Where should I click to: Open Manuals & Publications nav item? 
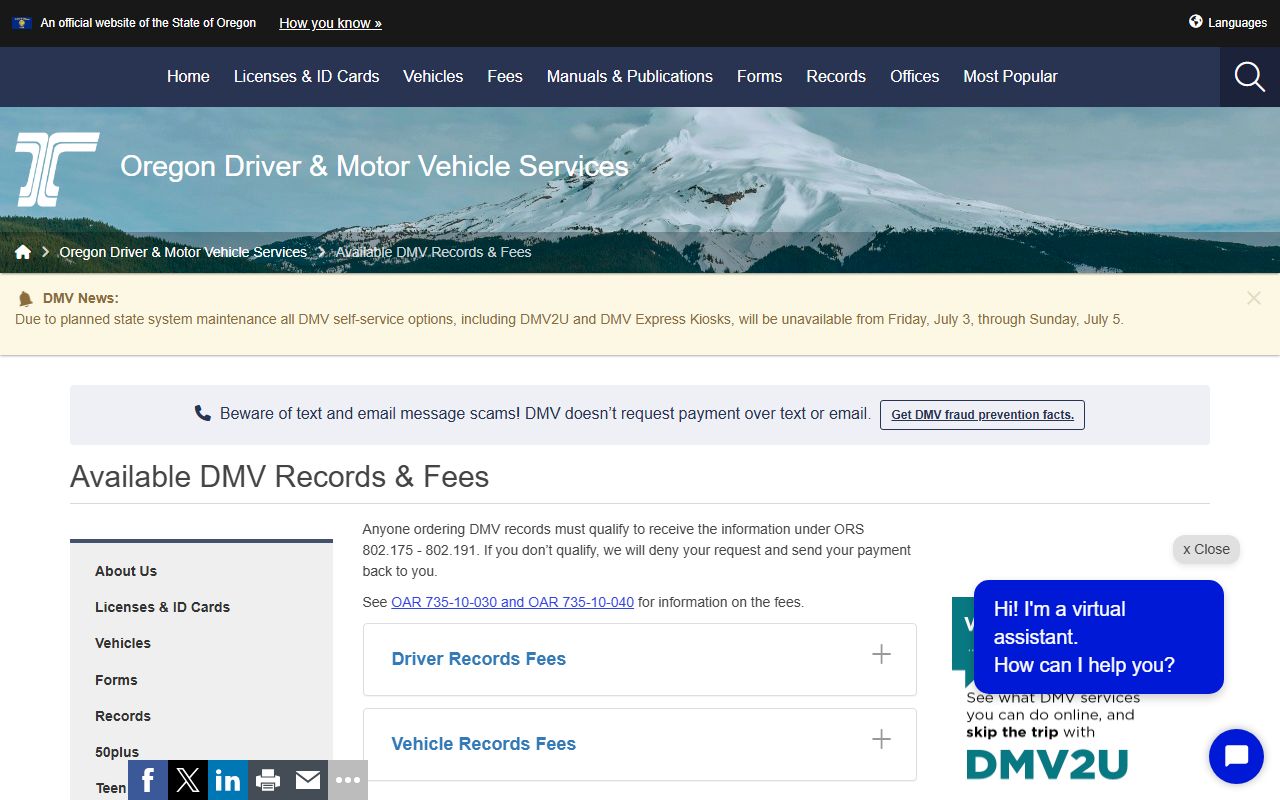pyautogui.click(x=630, y=76)
